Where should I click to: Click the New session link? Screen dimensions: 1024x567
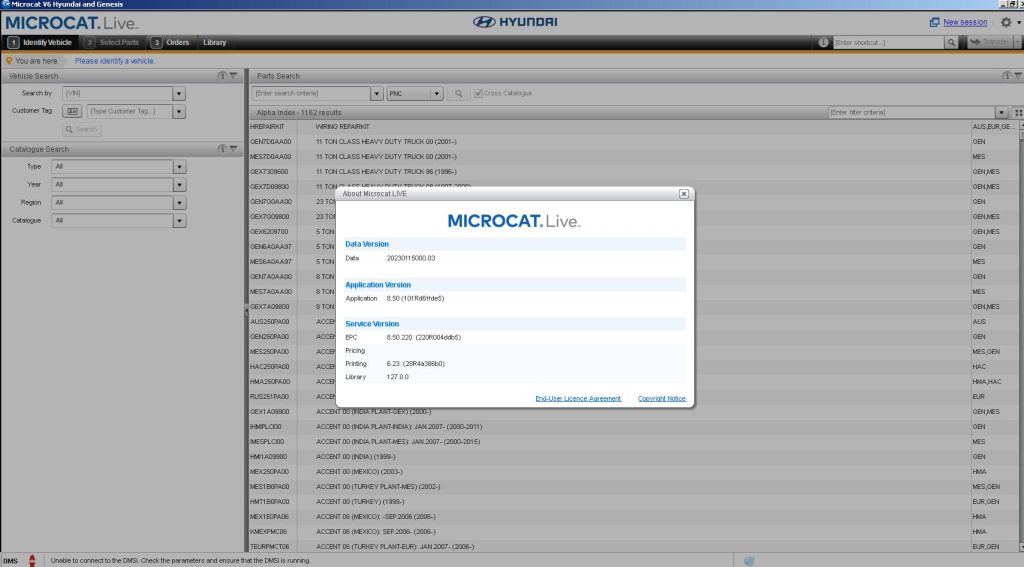[x=964, y=22]
